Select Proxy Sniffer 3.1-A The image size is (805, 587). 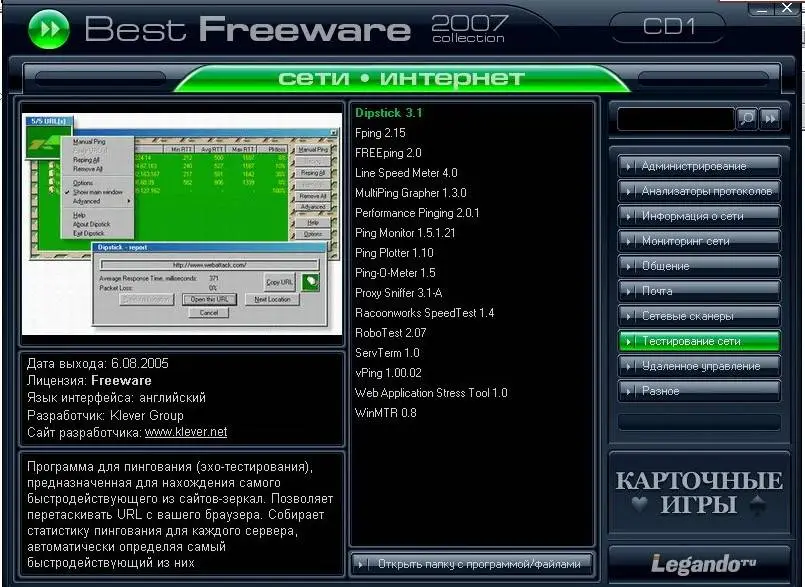[398, 293]
